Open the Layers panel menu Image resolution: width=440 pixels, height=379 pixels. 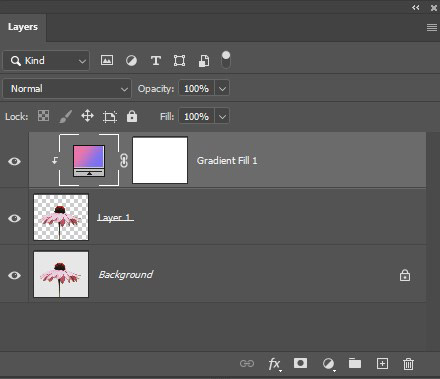432,27
